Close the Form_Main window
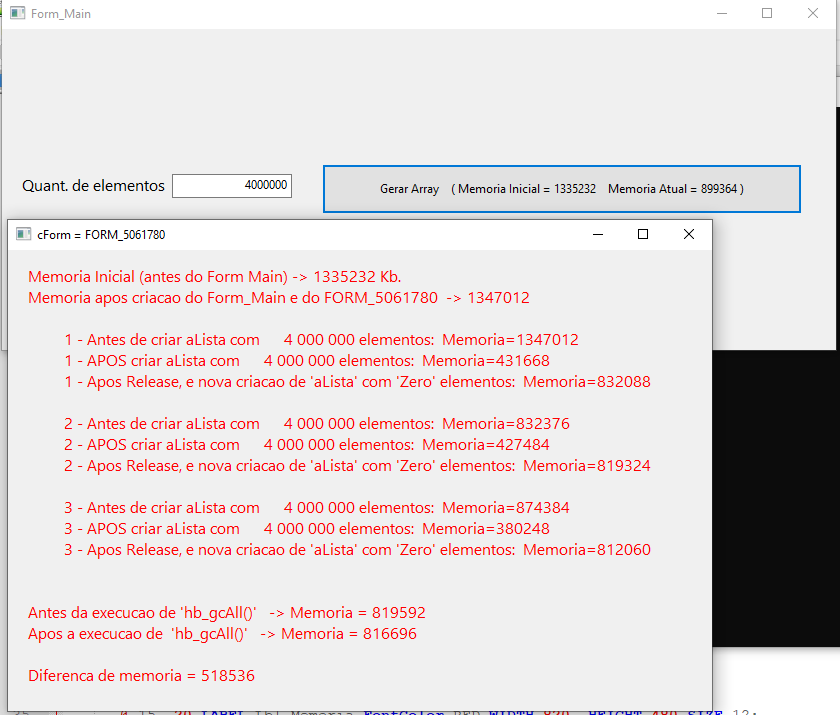Screen dimensions: 840x715 coord(813,14)
